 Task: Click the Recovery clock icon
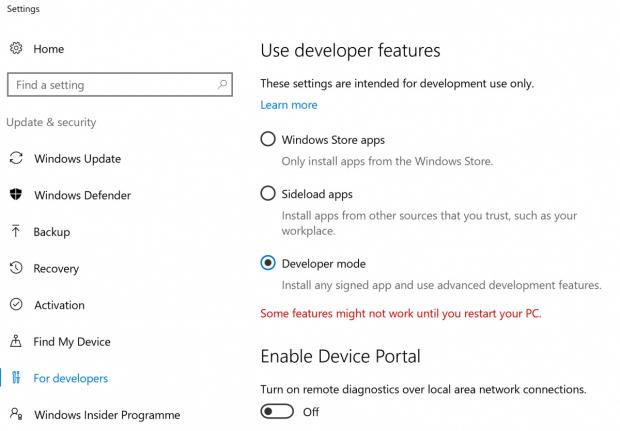click(16, 268)
